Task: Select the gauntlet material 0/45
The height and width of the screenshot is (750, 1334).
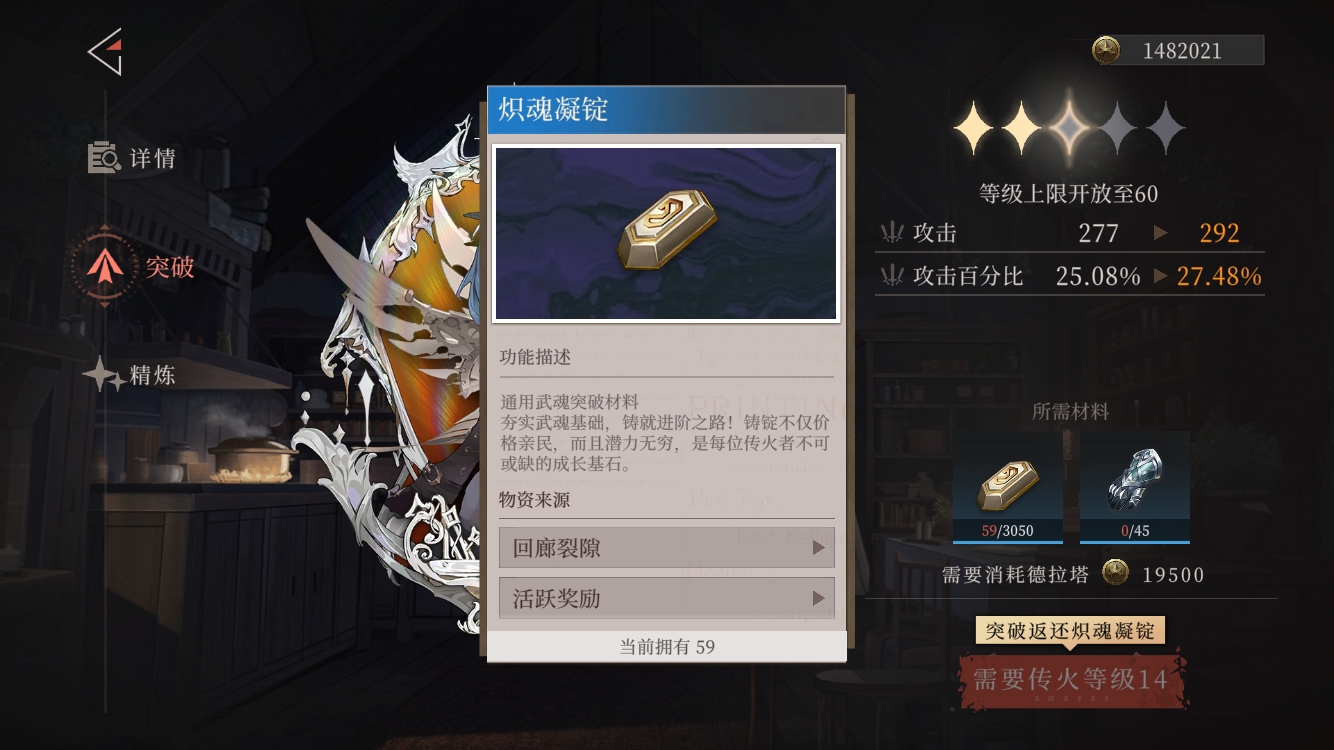Action: (x=1135, y=487)
